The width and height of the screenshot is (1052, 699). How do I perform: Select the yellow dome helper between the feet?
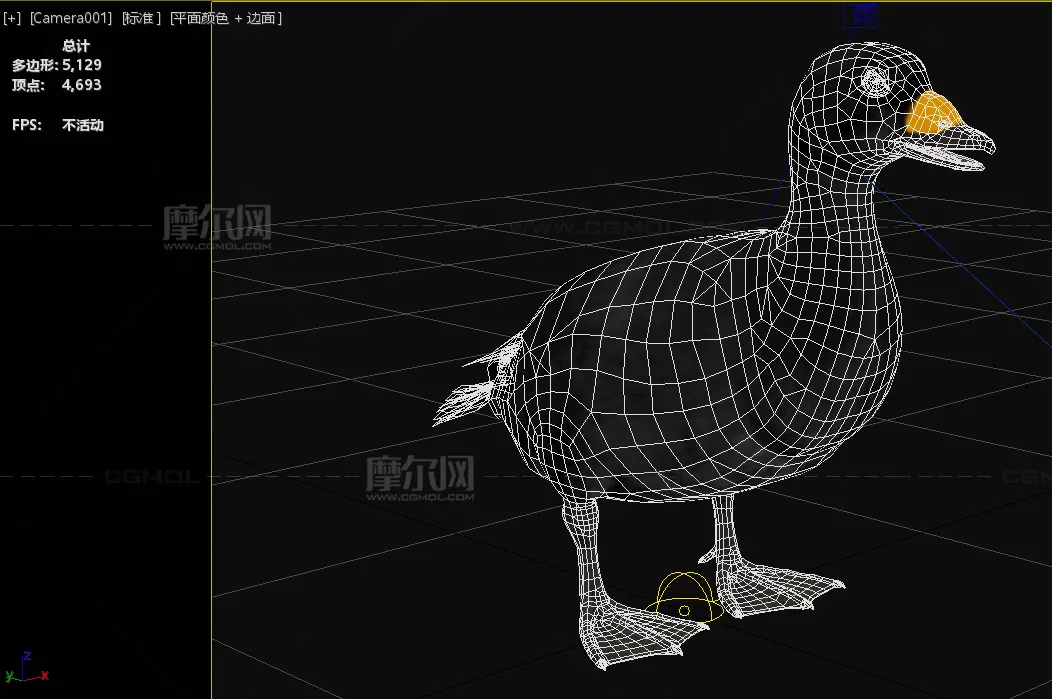pos(685,599)
